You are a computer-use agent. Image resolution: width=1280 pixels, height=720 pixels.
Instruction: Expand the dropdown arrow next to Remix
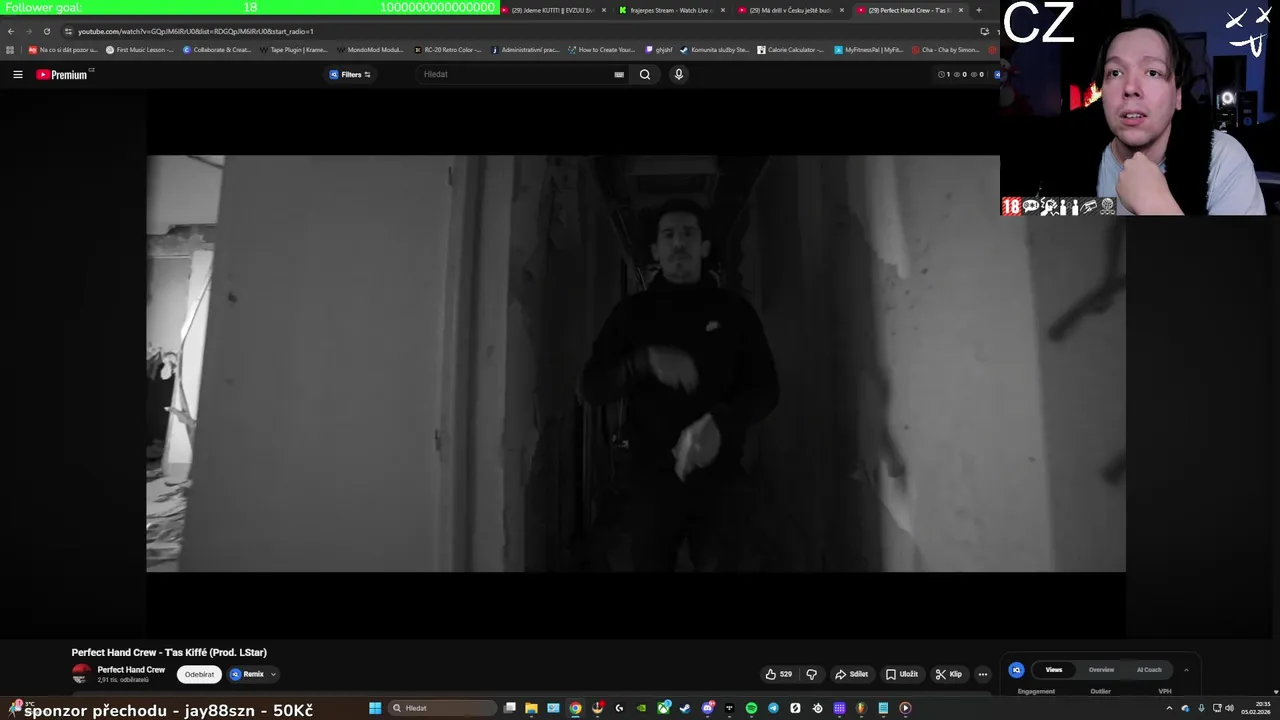coord(273,674)
